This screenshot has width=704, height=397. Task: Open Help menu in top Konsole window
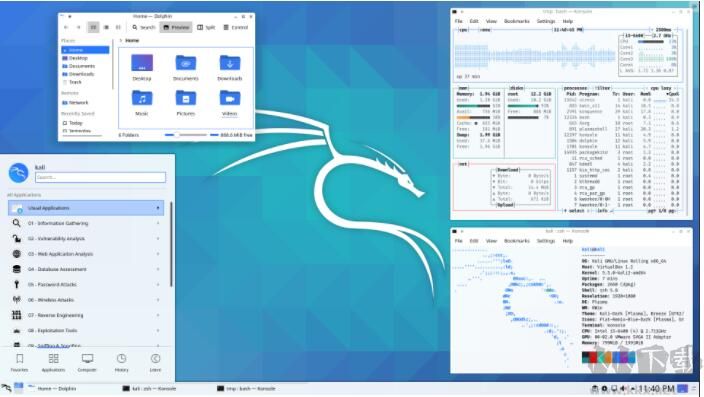[568, 21]
